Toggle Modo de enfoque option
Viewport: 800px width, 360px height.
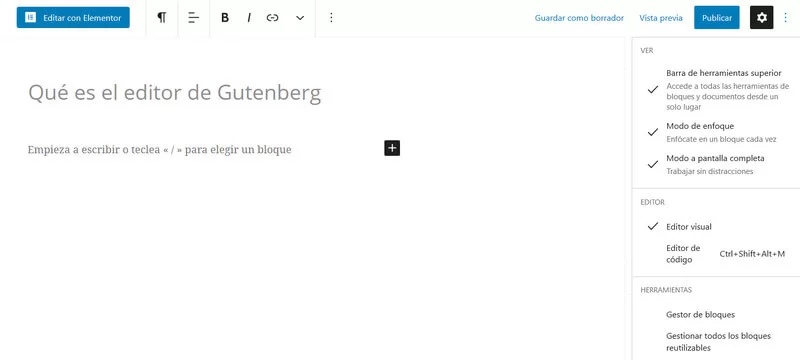pos(716,132)
